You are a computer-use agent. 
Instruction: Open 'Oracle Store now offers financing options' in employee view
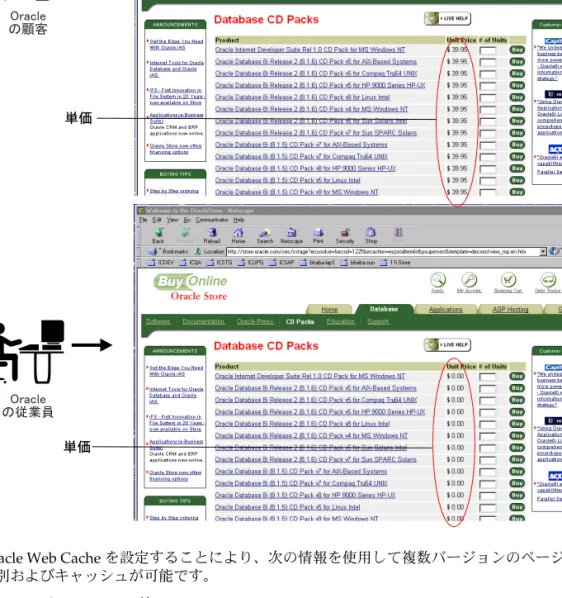pyautogui.click(x=175, y=476)
